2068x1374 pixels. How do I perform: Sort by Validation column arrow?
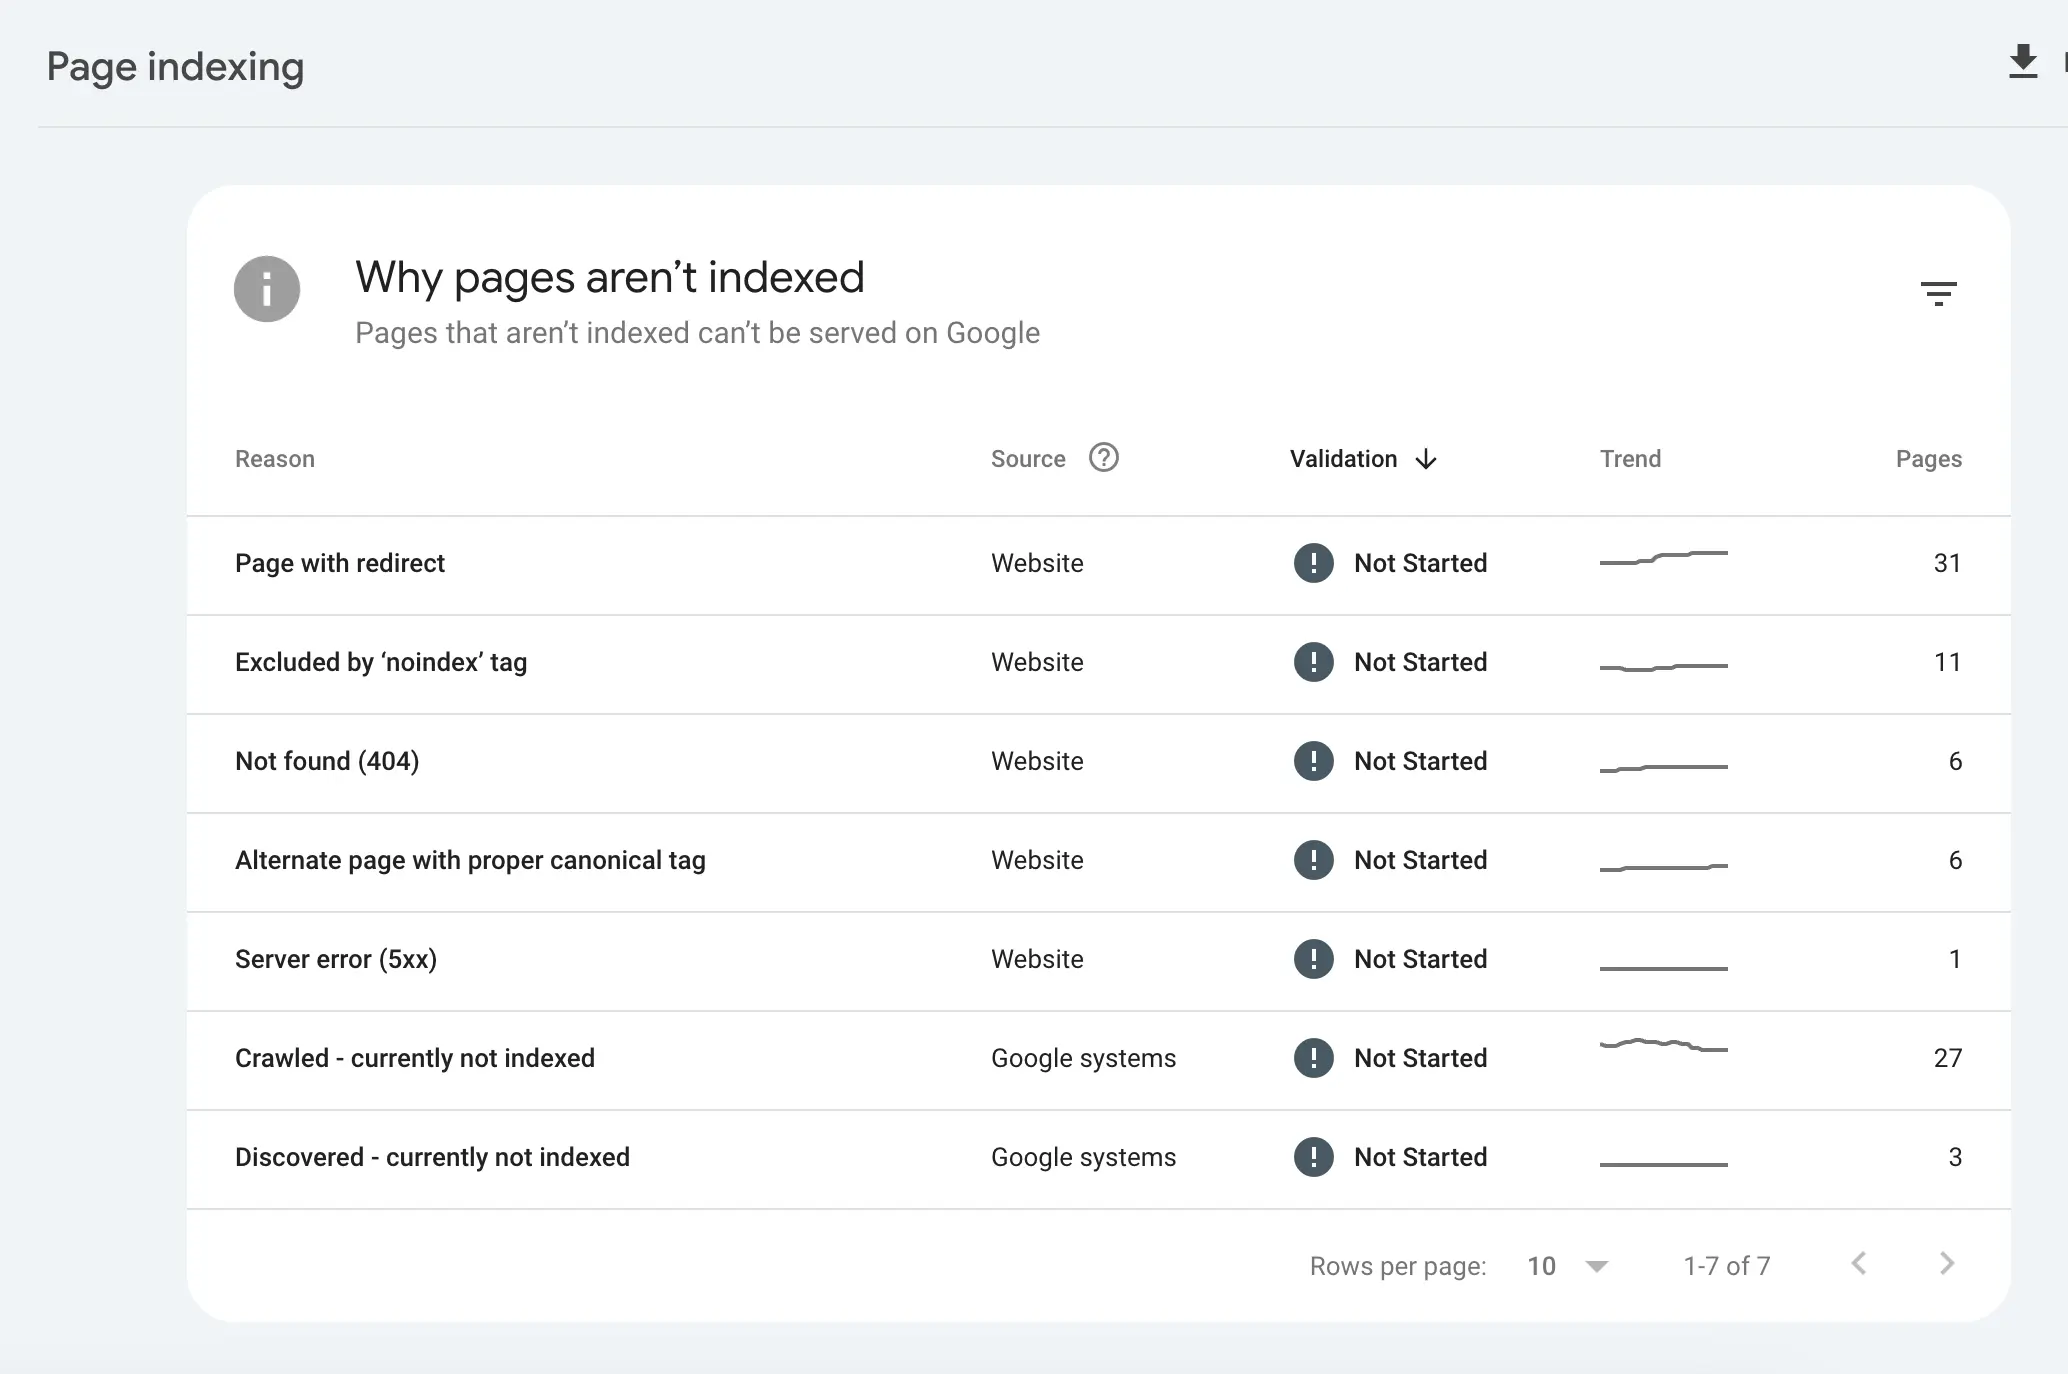(x=1426, y=459)
